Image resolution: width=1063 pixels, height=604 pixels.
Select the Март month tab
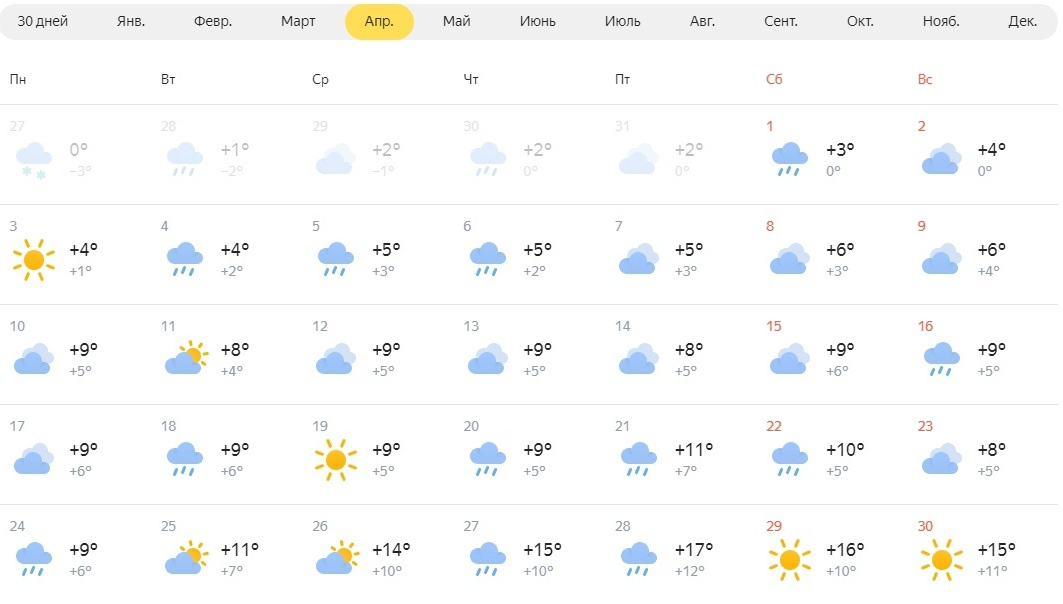click(298, 21)
